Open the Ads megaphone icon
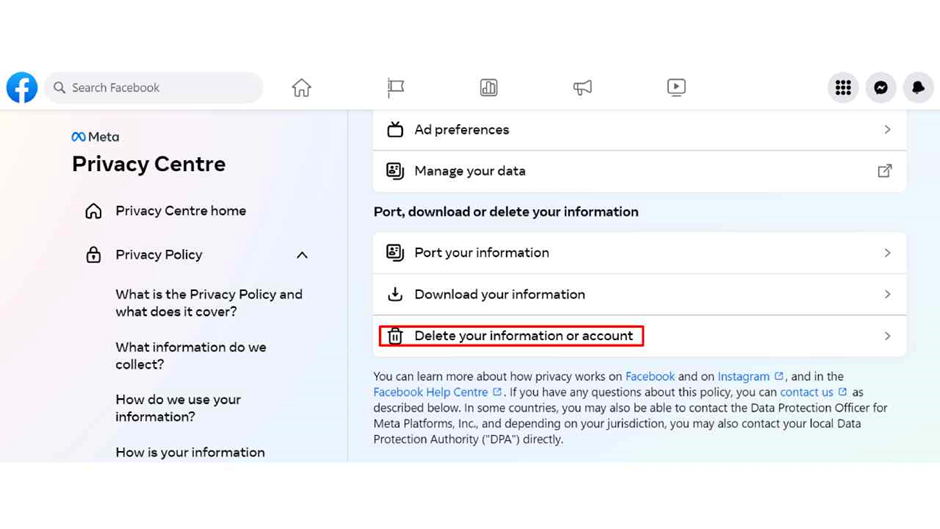 pyautogui.click(x=582, y=88)
